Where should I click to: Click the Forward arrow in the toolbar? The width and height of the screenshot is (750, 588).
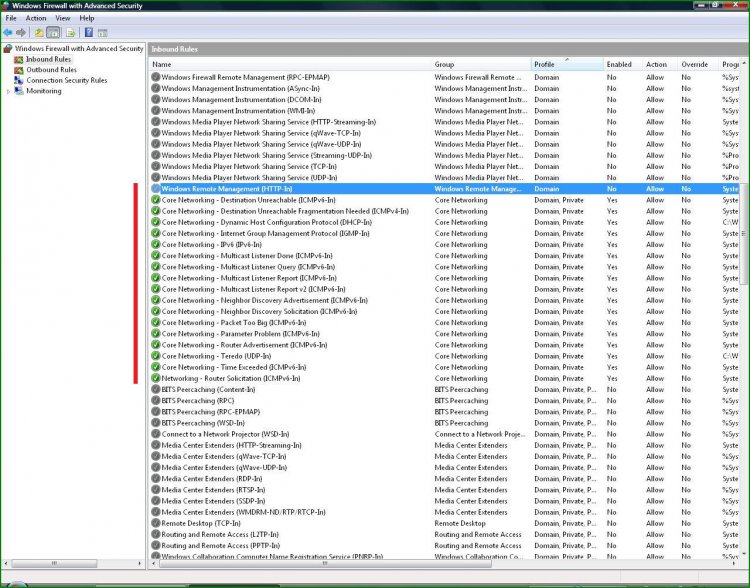click(21, 33)
